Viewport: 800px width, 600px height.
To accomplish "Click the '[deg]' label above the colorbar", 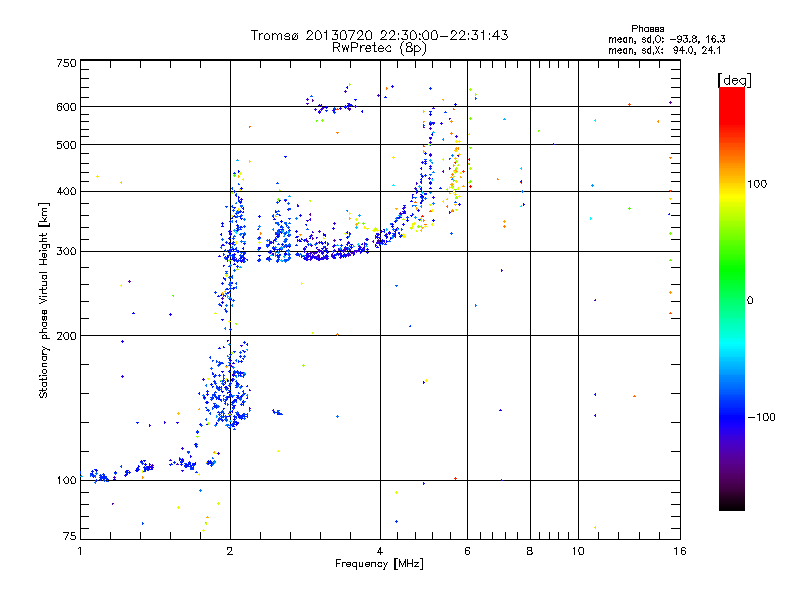I will [734, 80].
